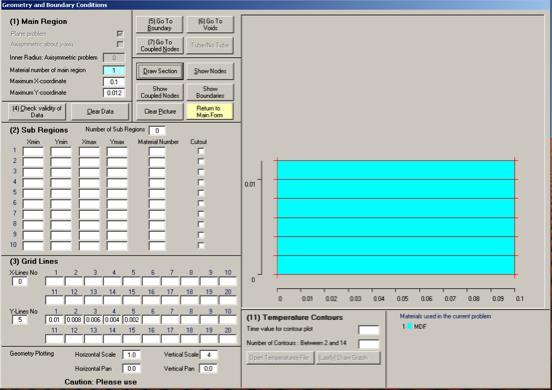552x390 pixels.
Task: Click the Clear Picture button
Action: [160, 111]
